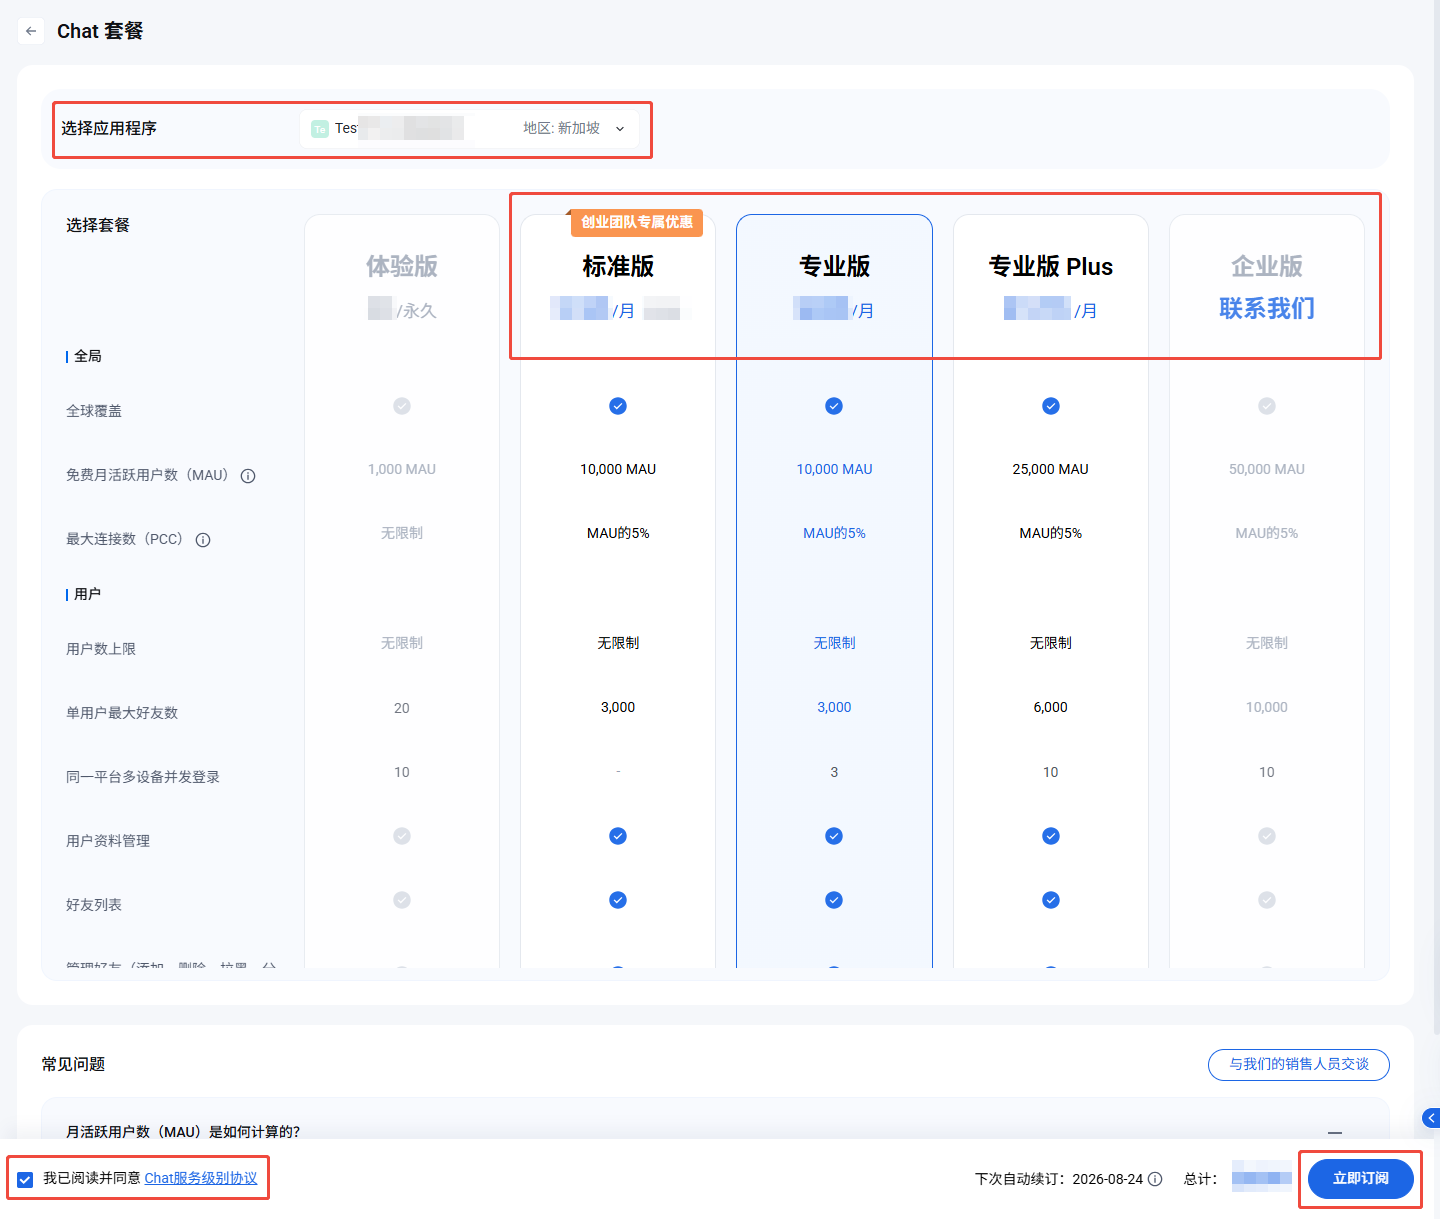Click the 好友列表 checkmark under 标准版
Screen dimensions: 1440x1219
pyautogui.click(x=618, y=900)
